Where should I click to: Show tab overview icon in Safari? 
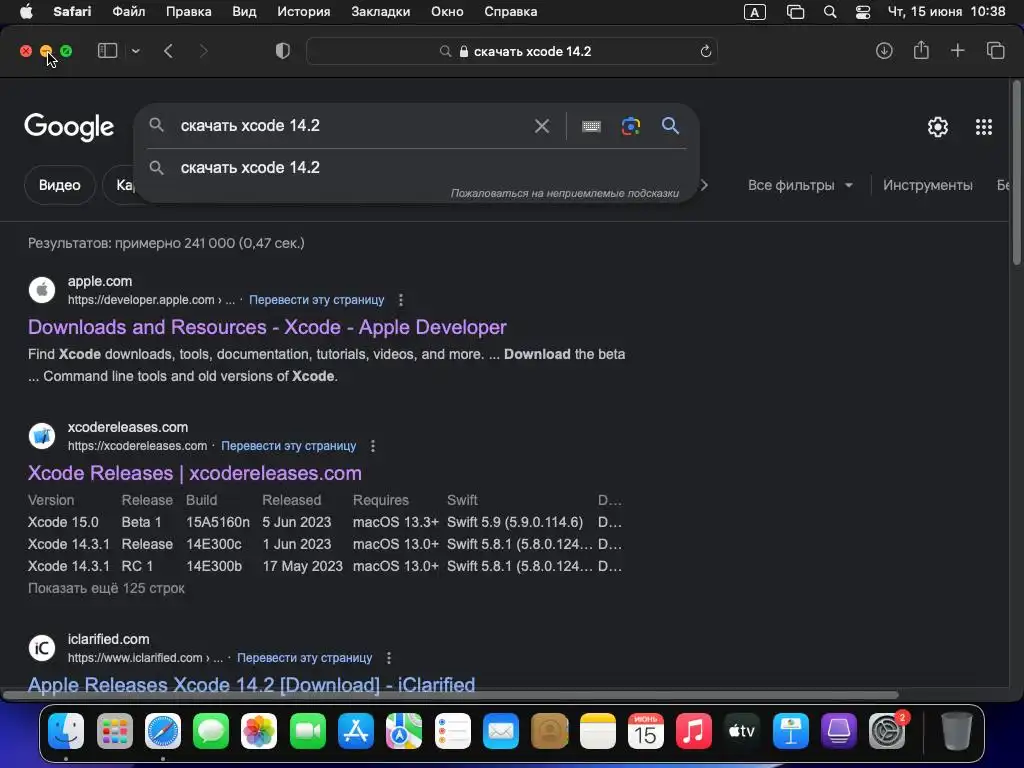995,51
